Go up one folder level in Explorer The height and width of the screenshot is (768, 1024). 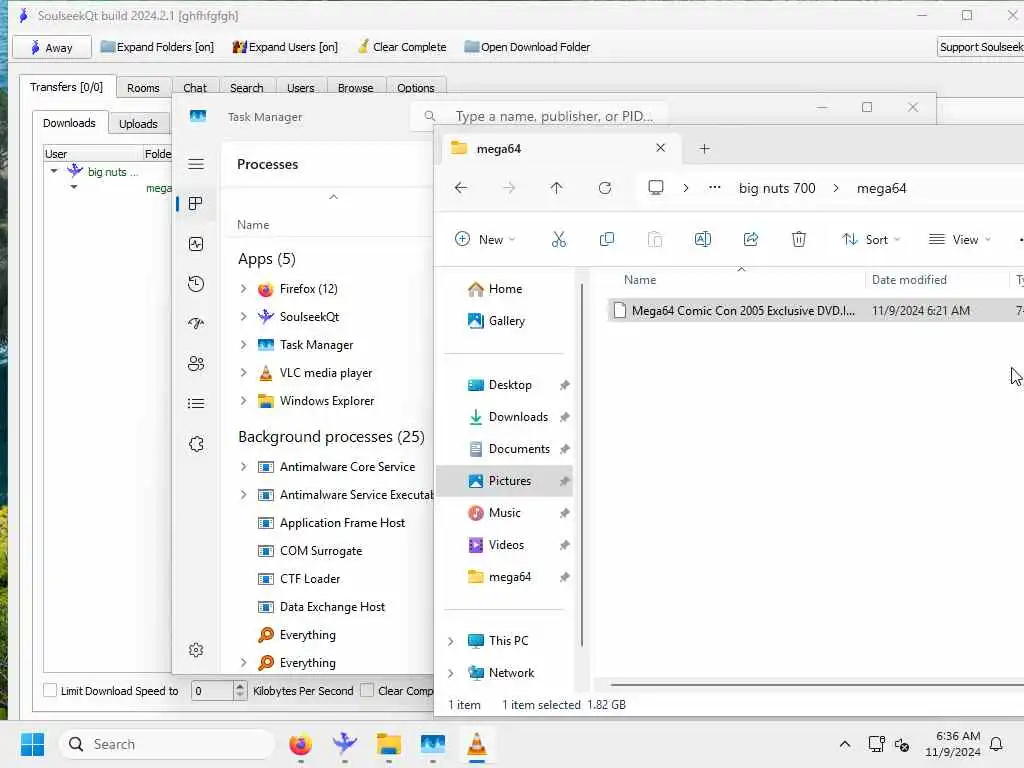[x=556, y=188]
